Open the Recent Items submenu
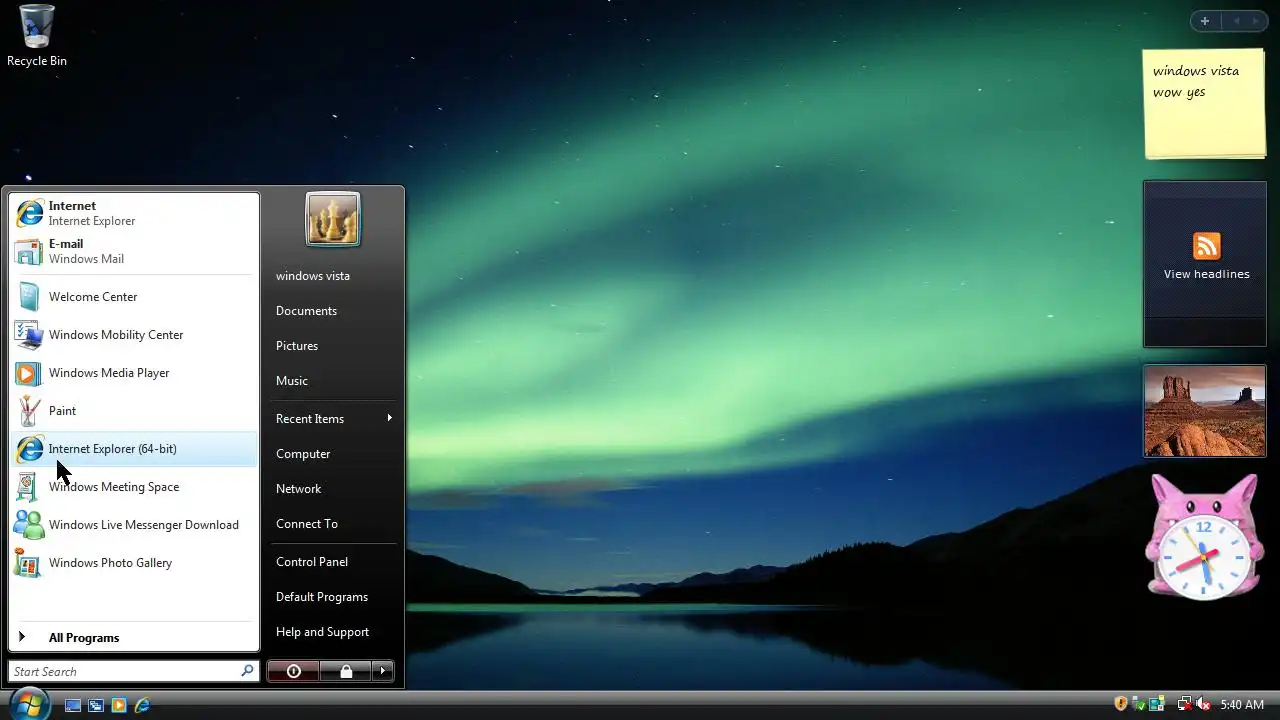Image resolution: width=1280 pixels, height=720 pixels. pyautogui.click(x=333, y=418)
